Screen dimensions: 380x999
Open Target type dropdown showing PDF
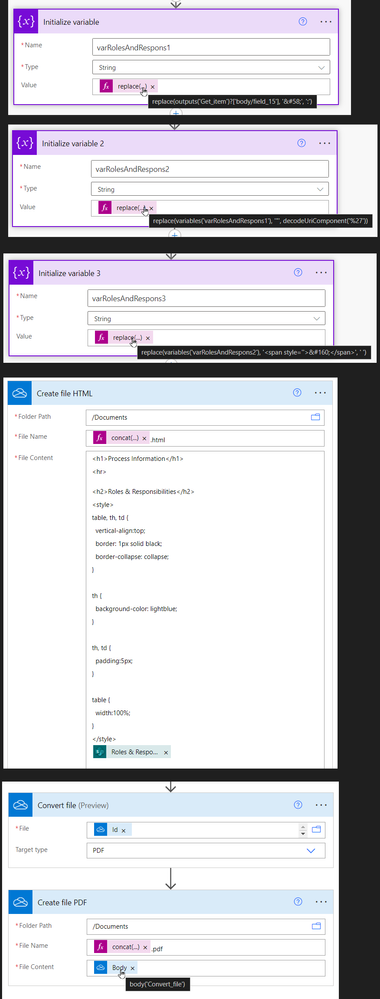pos(205,850)
